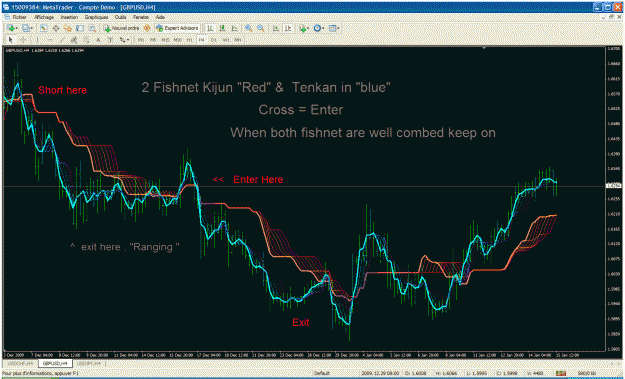Switch chart to line chart mode
625x379 pixels.
234,28
